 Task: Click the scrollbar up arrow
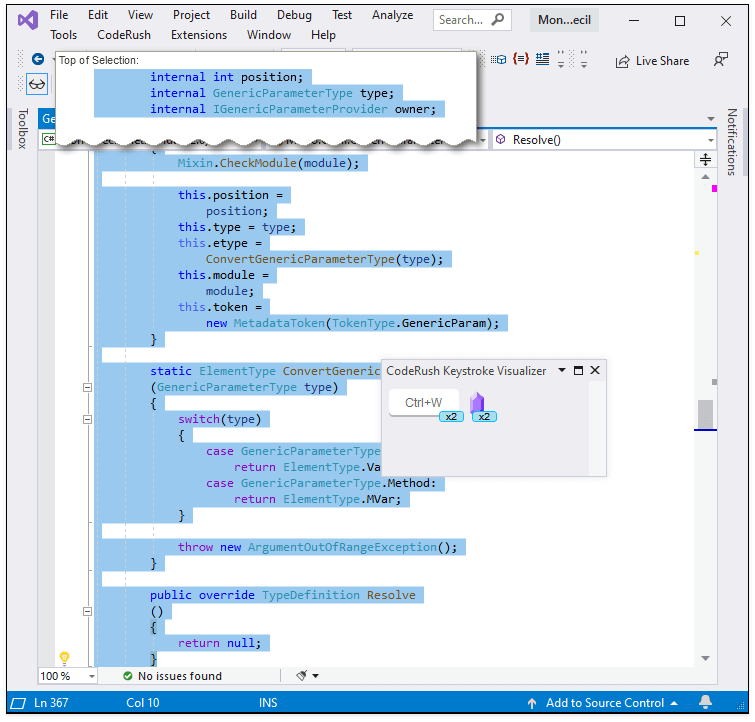[x=705, y=177]
